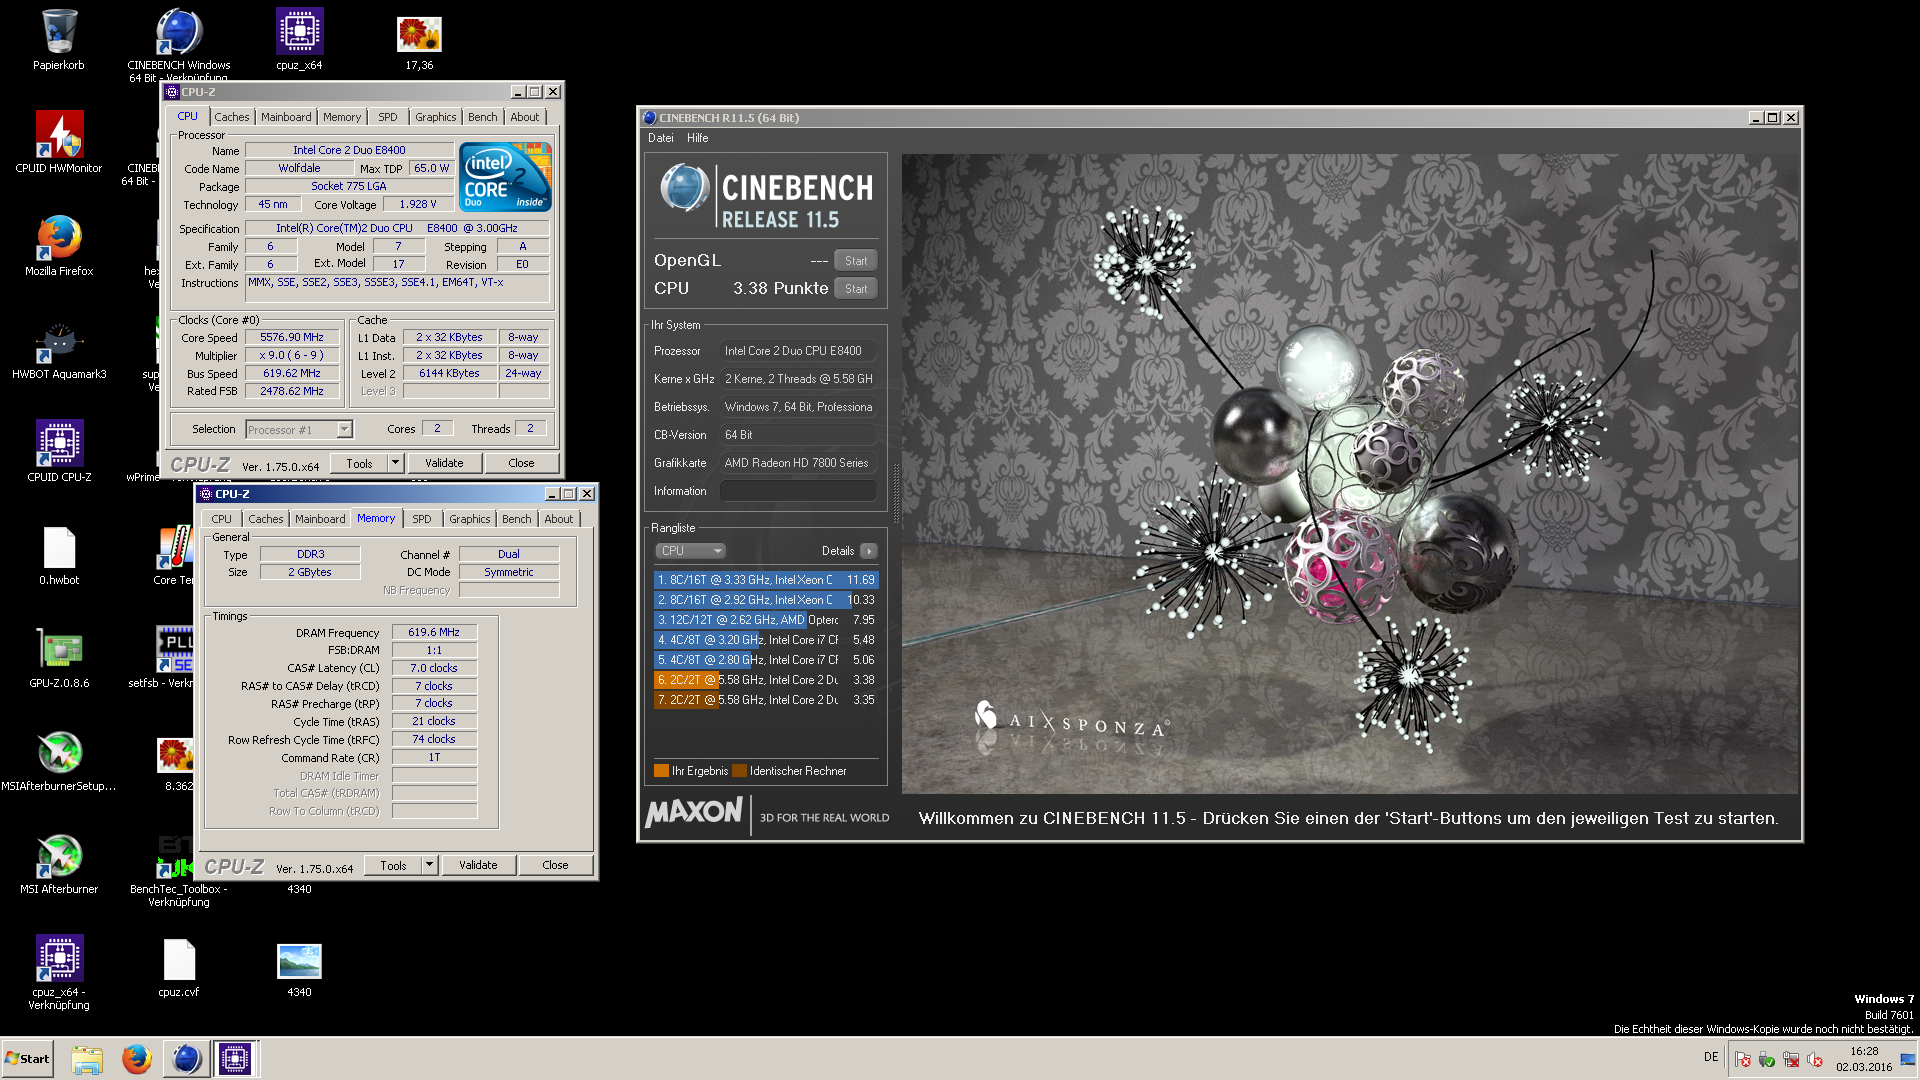The height and width of the screenshot is (1080, 1920).
Task: Select ranking row 3 12C/12T AMD Opteron
Action: (x=766, y=620)
